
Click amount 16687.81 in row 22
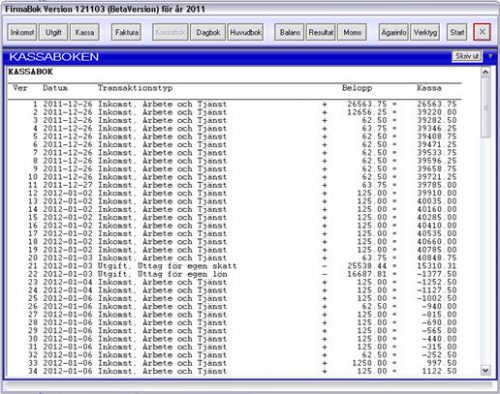click(x=367, y=274)
